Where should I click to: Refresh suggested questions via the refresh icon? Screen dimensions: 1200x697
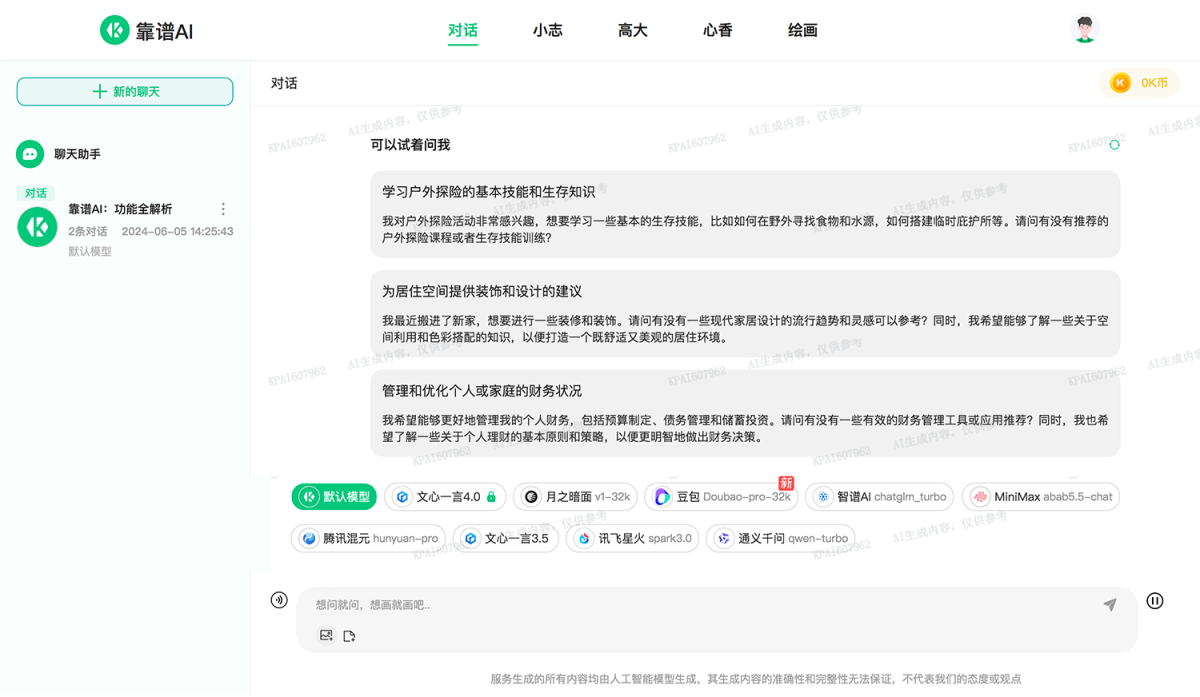click(1113, 144)
